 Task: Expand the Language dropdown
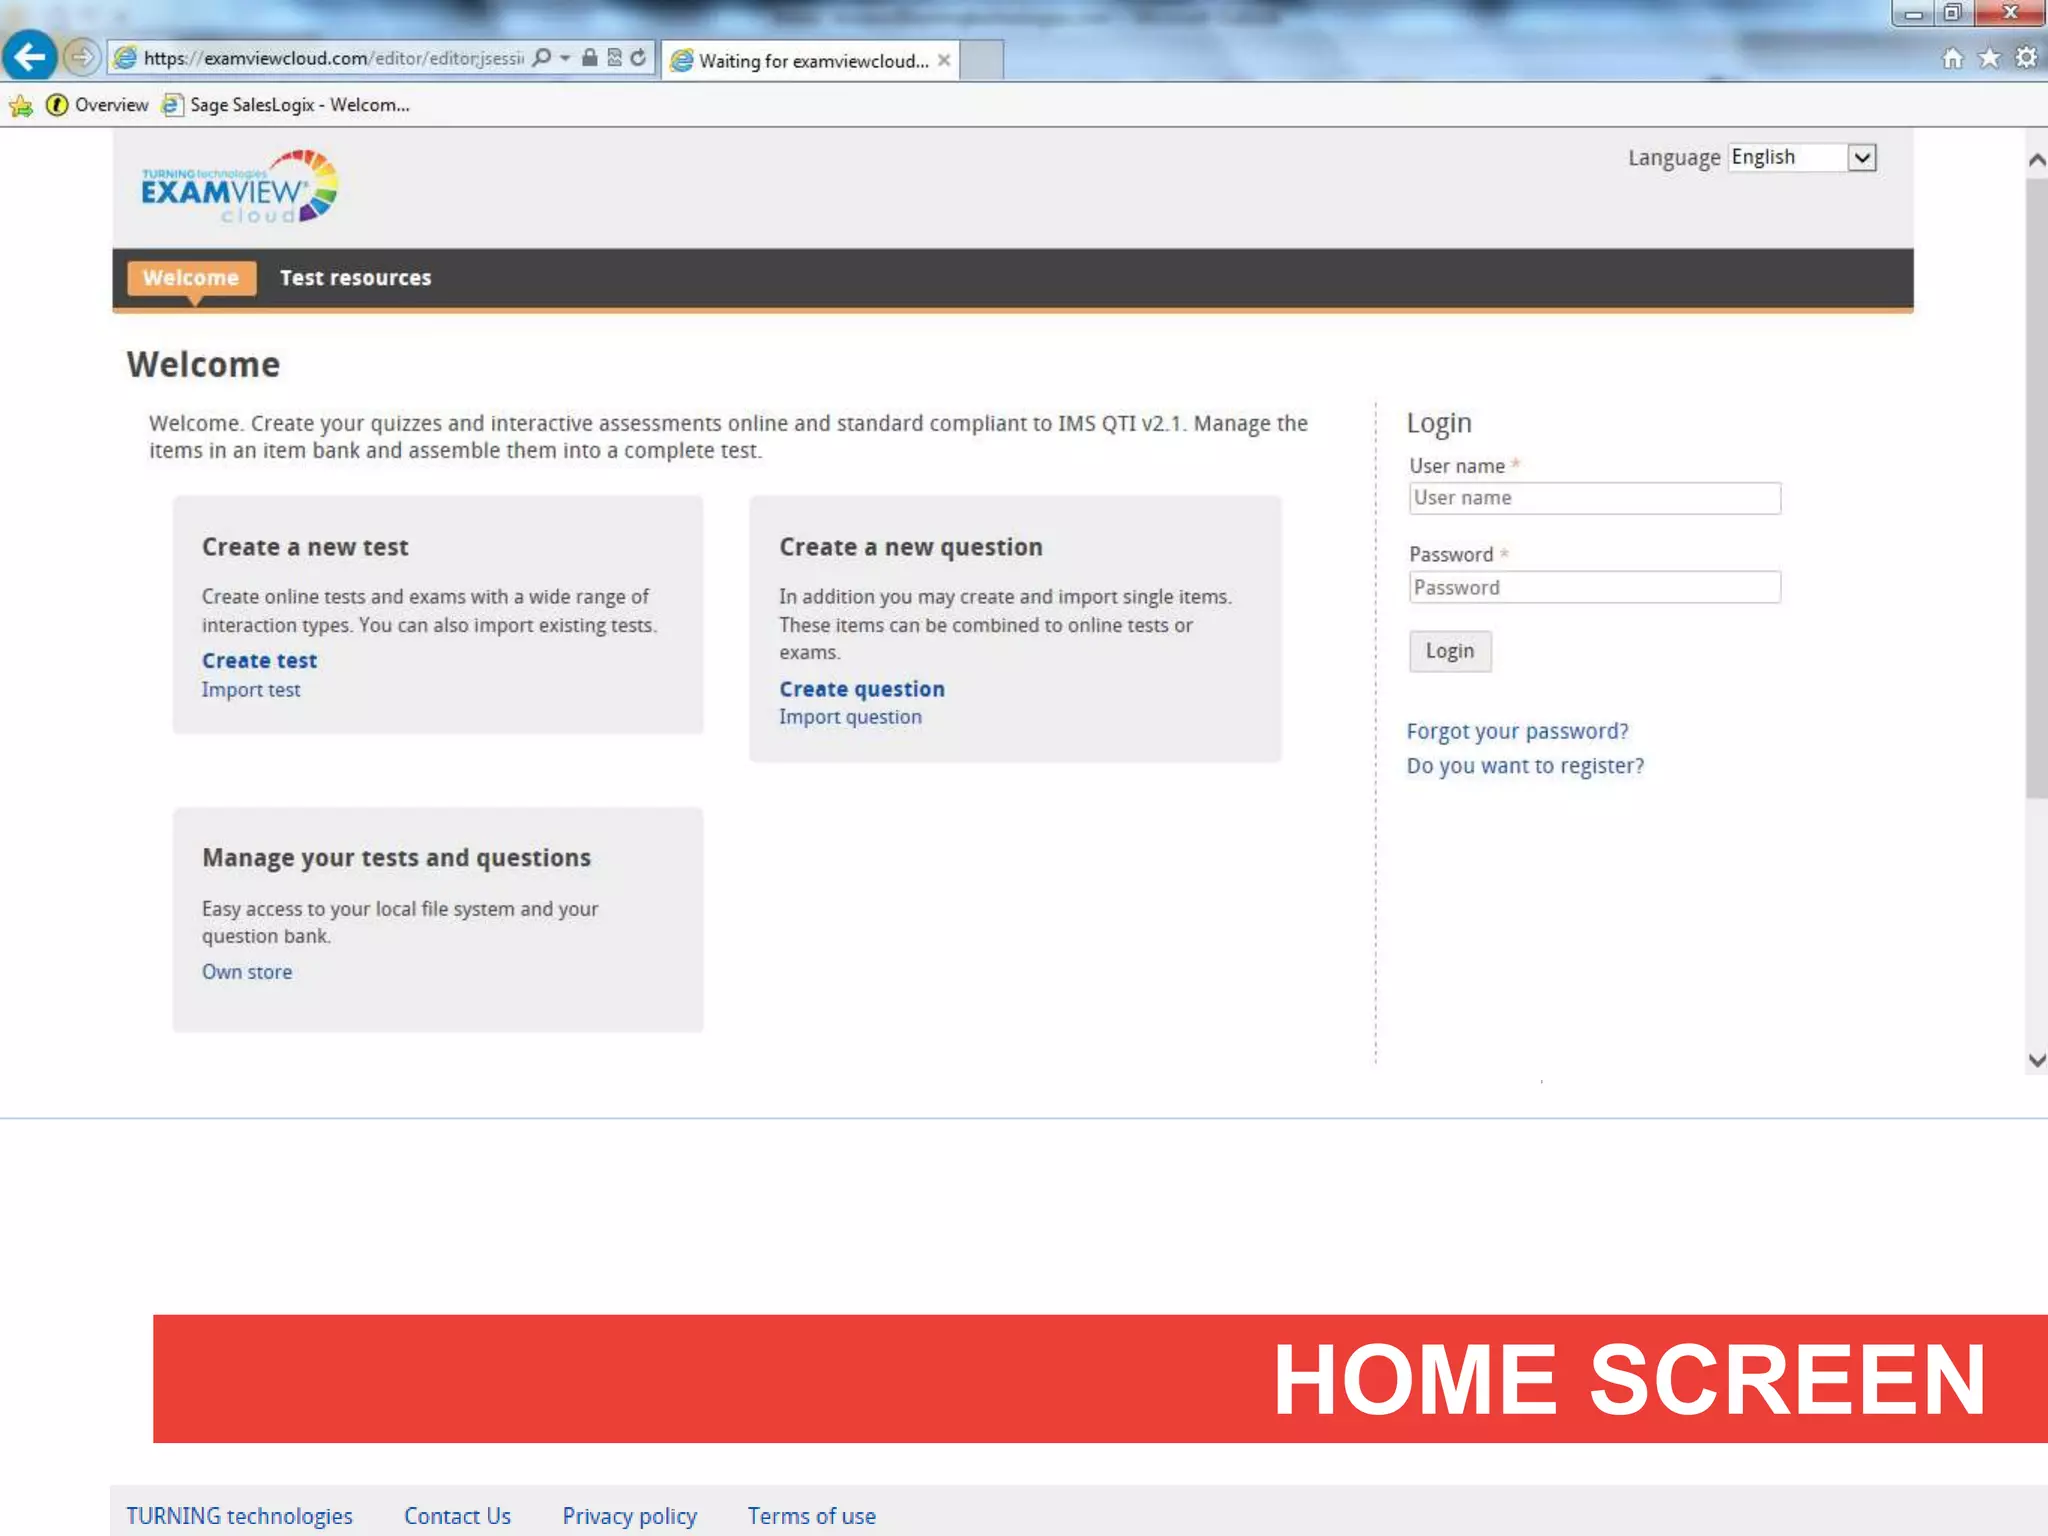[1861, 158]
